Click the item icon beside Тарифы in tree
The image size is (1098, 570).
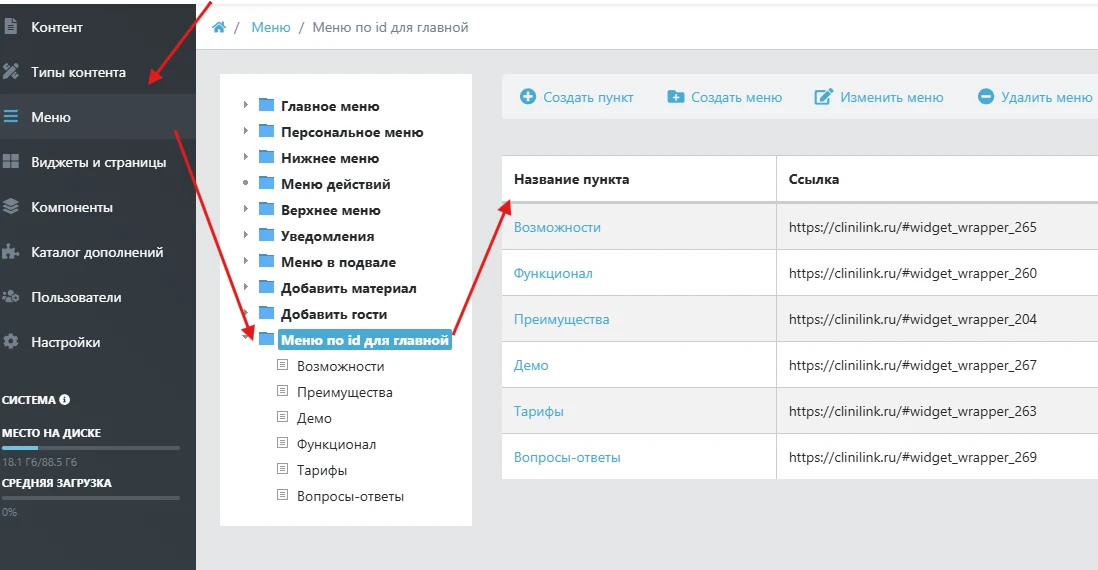[x=283, y=469]
